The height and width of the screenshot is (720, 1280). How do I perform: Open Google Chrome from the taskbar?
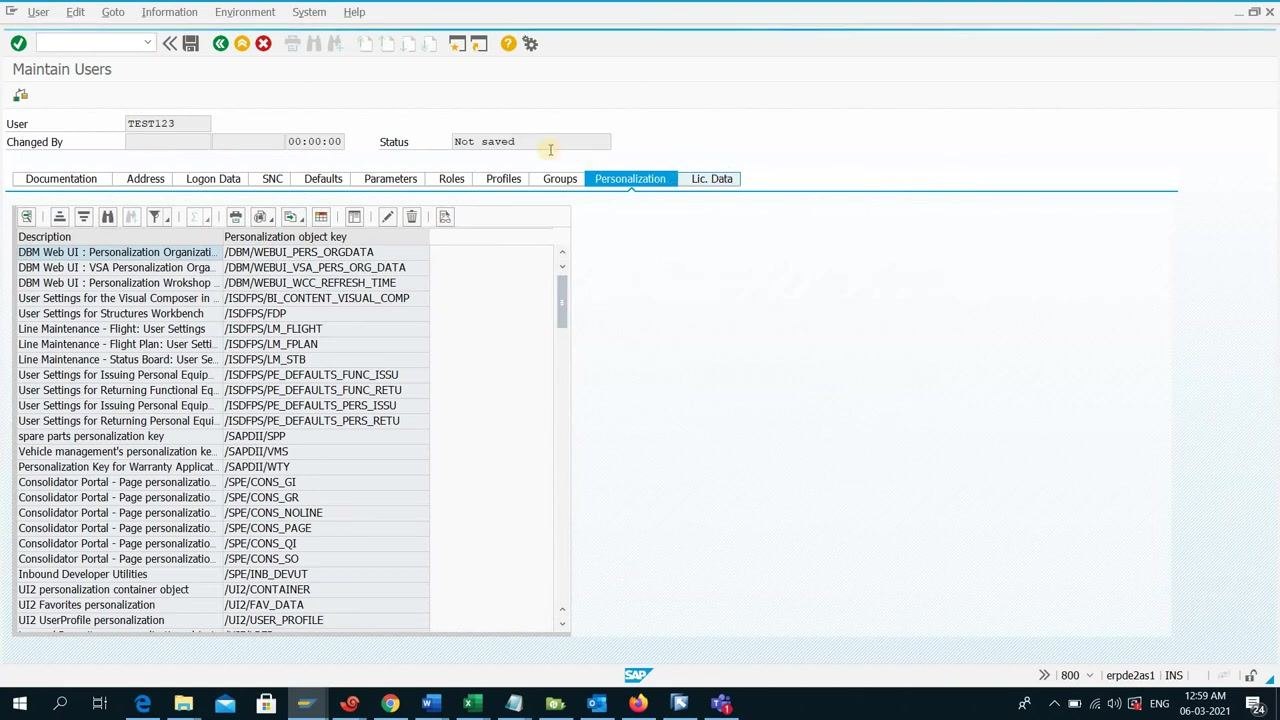point(390,704)
